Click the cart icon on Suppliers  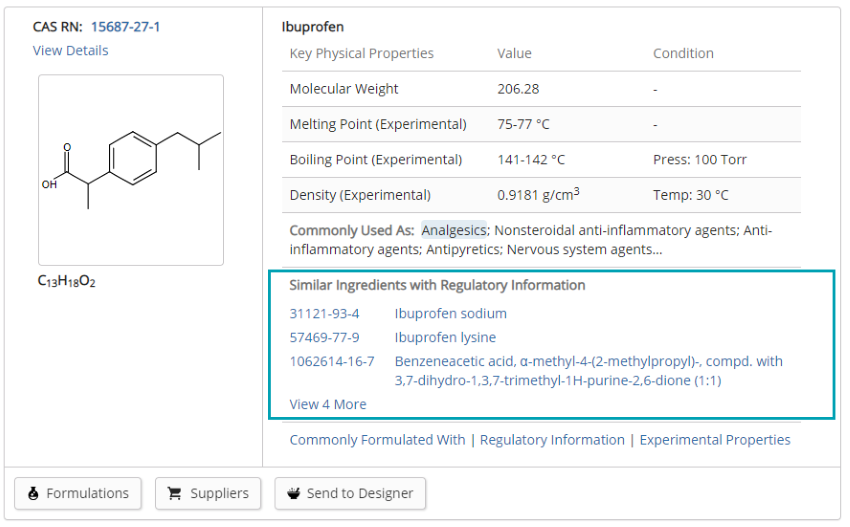pyautogui.click(x=175, y=493)
